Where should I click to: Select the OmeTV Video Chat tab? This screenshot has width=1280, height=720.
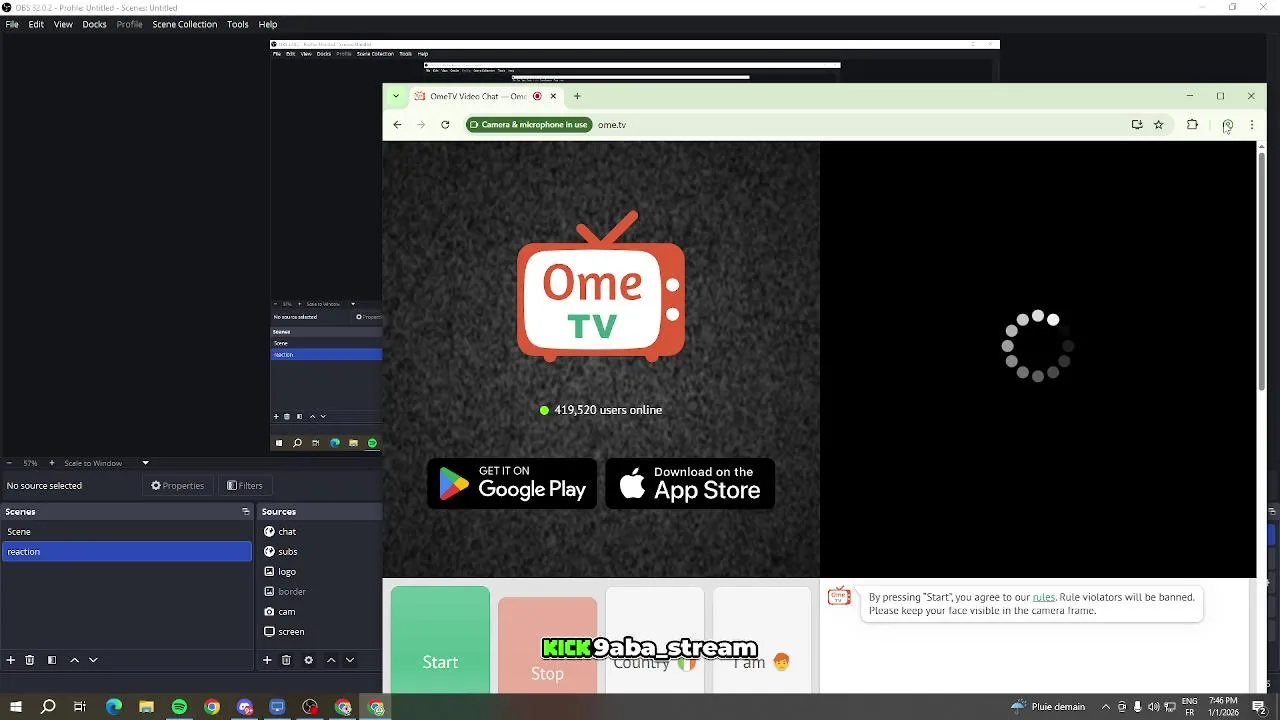pyautogui.click(x=486, y=96)
